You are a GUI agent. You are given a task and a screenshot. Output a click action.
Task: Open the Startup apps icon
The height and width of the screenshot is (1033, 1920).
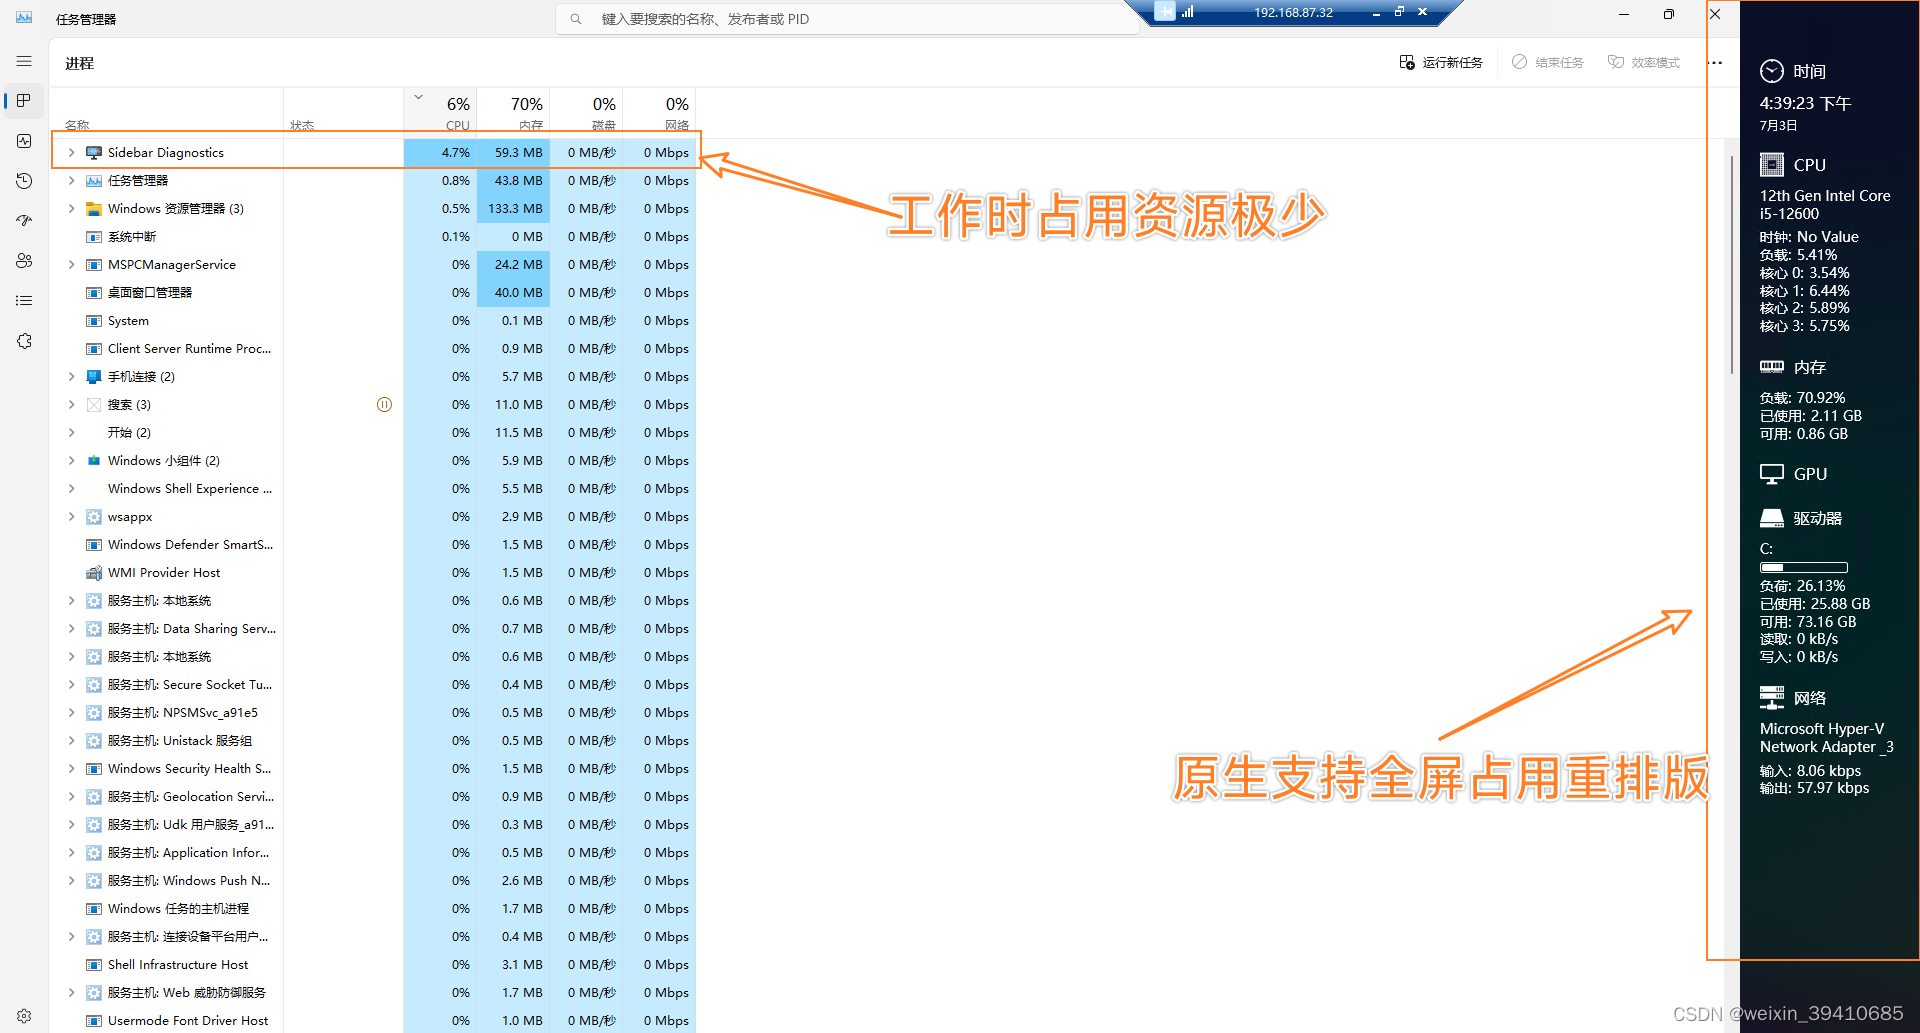coord(24,221)
